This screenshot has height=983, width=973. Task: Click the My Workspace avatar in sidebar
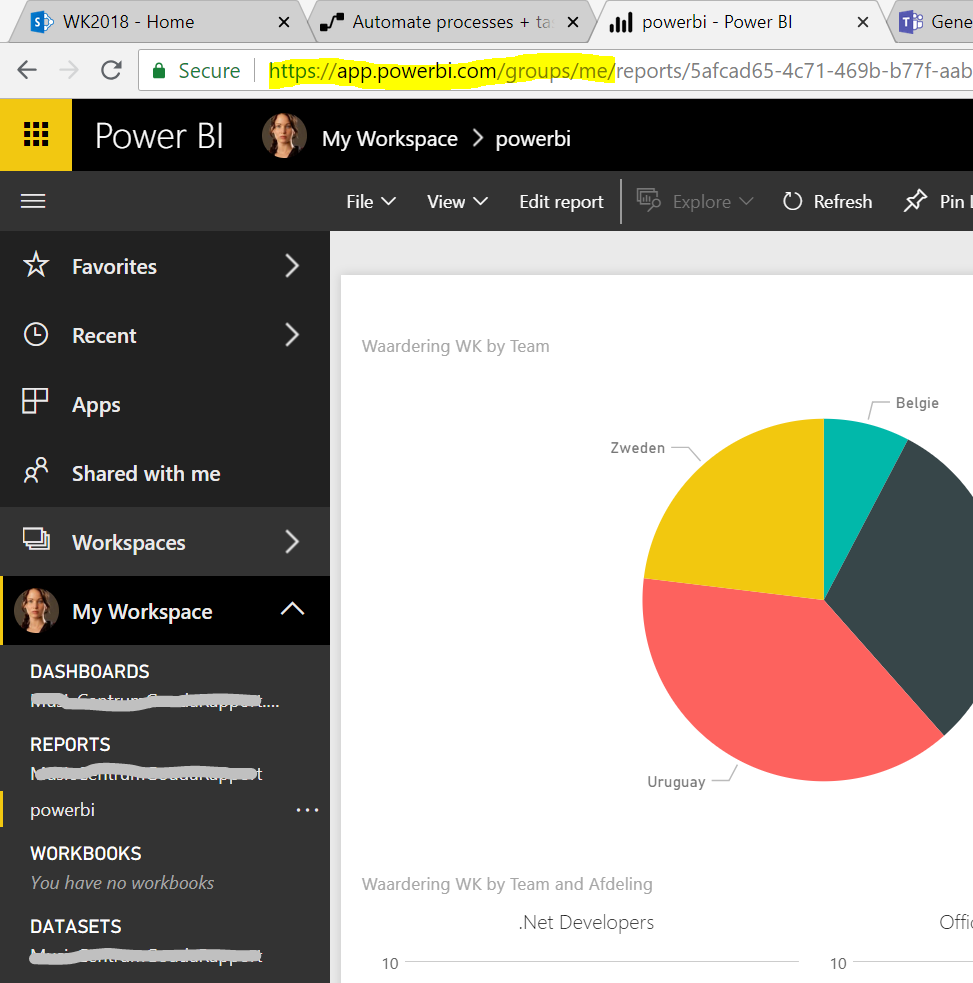[36, 610]
